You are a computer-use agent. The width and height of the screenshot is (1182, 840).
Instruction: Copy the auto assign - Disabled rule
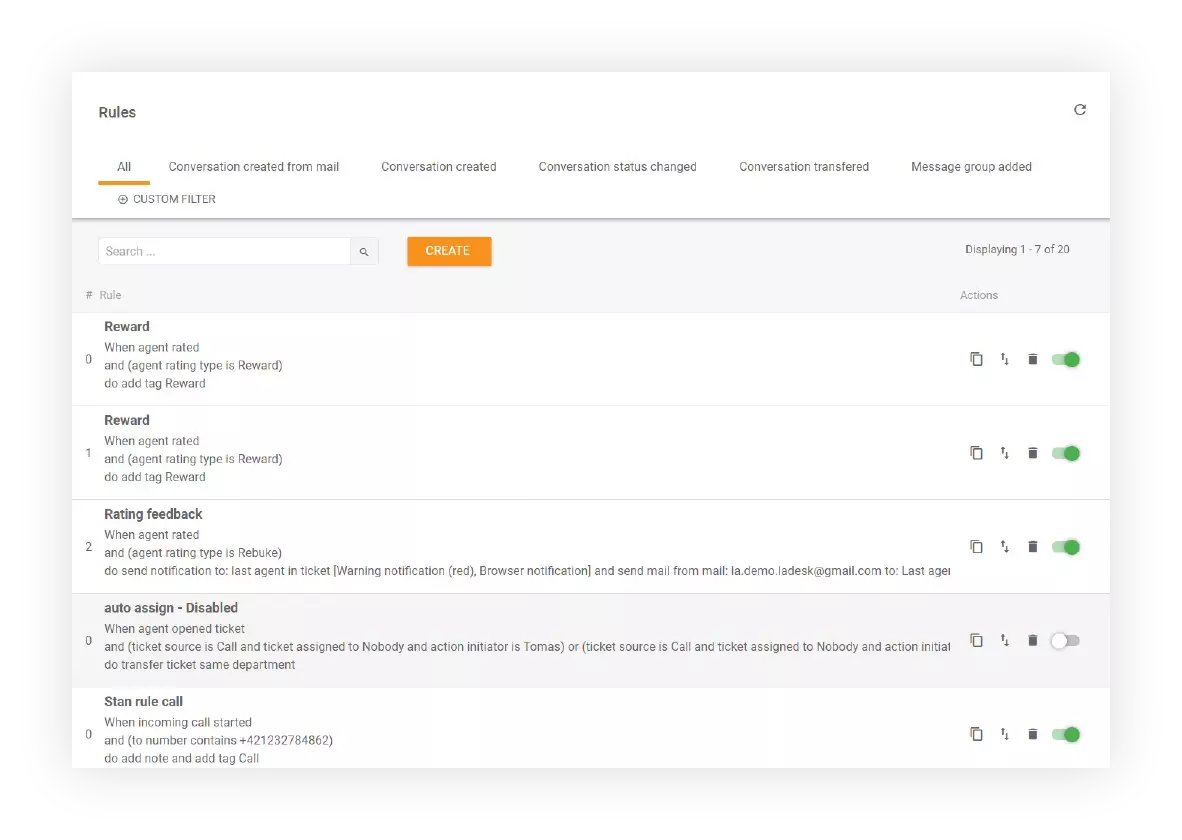click(977, 640)
